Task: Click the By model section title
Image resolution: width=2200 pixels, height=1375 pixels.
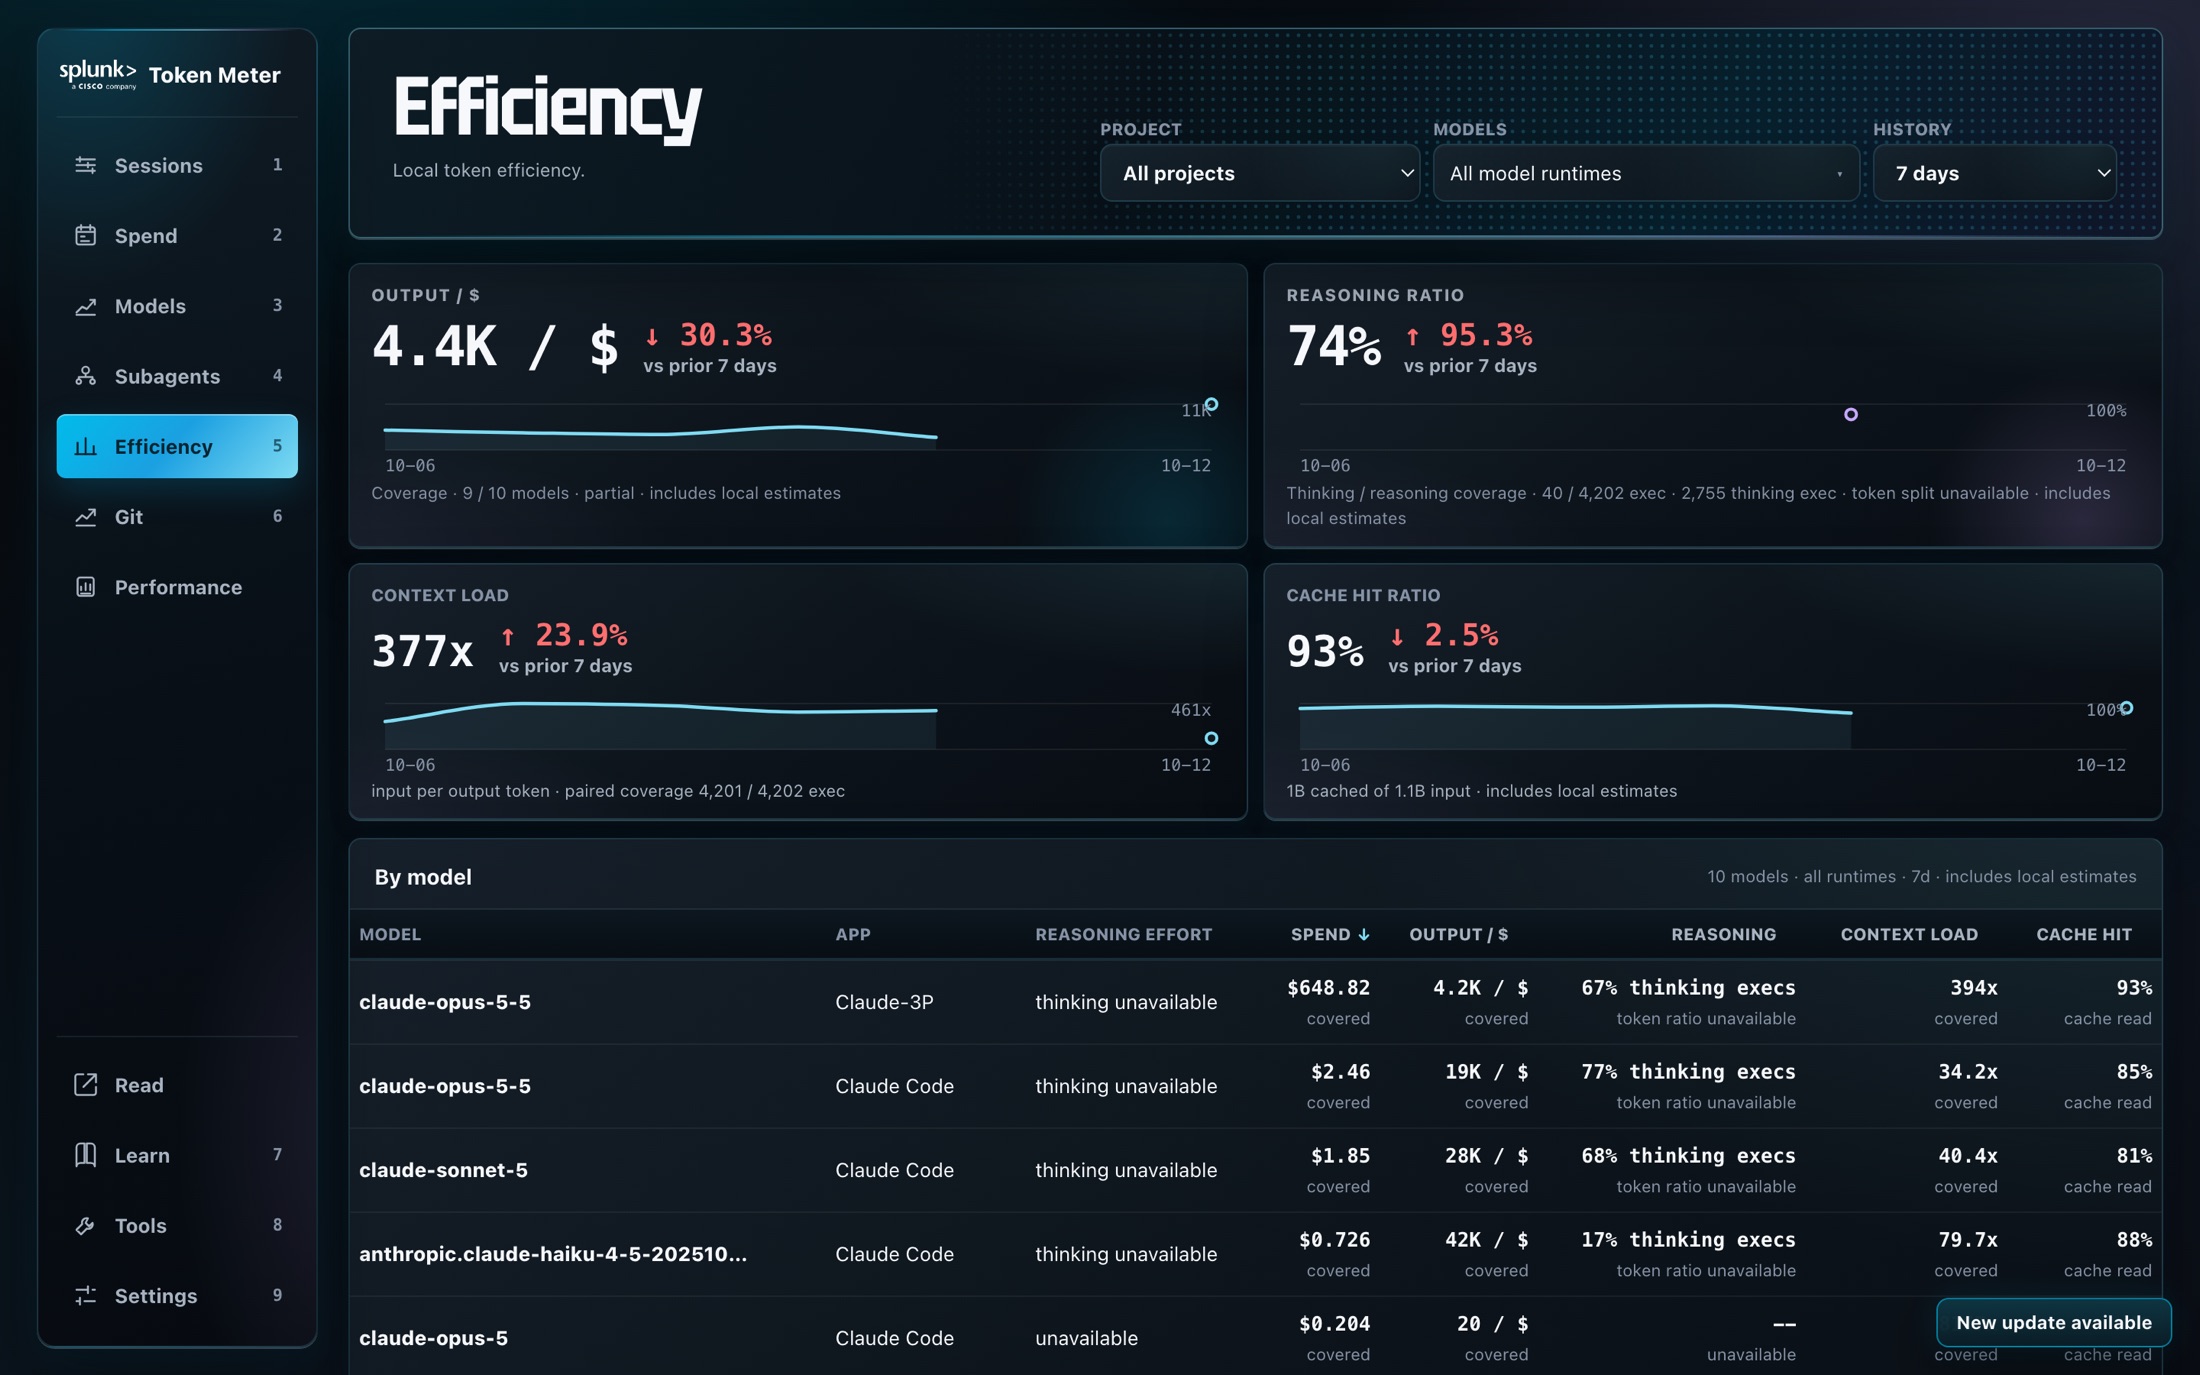Action: tap(423, 876)
